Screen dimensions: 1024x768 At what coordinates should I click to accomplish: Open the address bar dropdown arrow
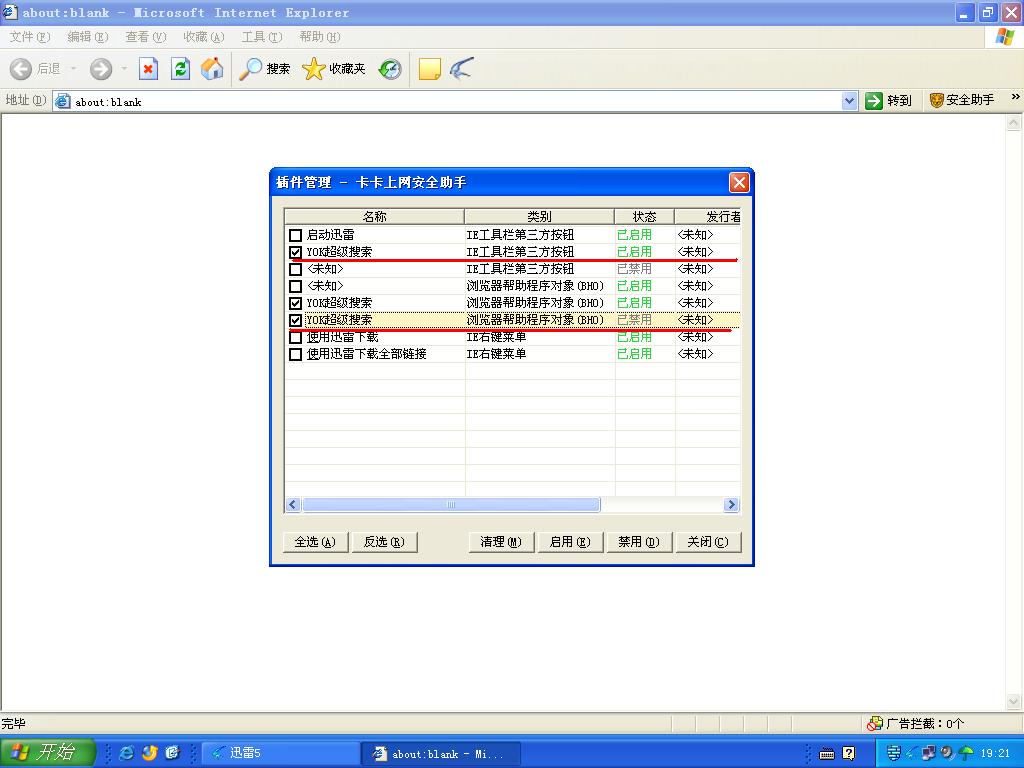pos(849,101)
